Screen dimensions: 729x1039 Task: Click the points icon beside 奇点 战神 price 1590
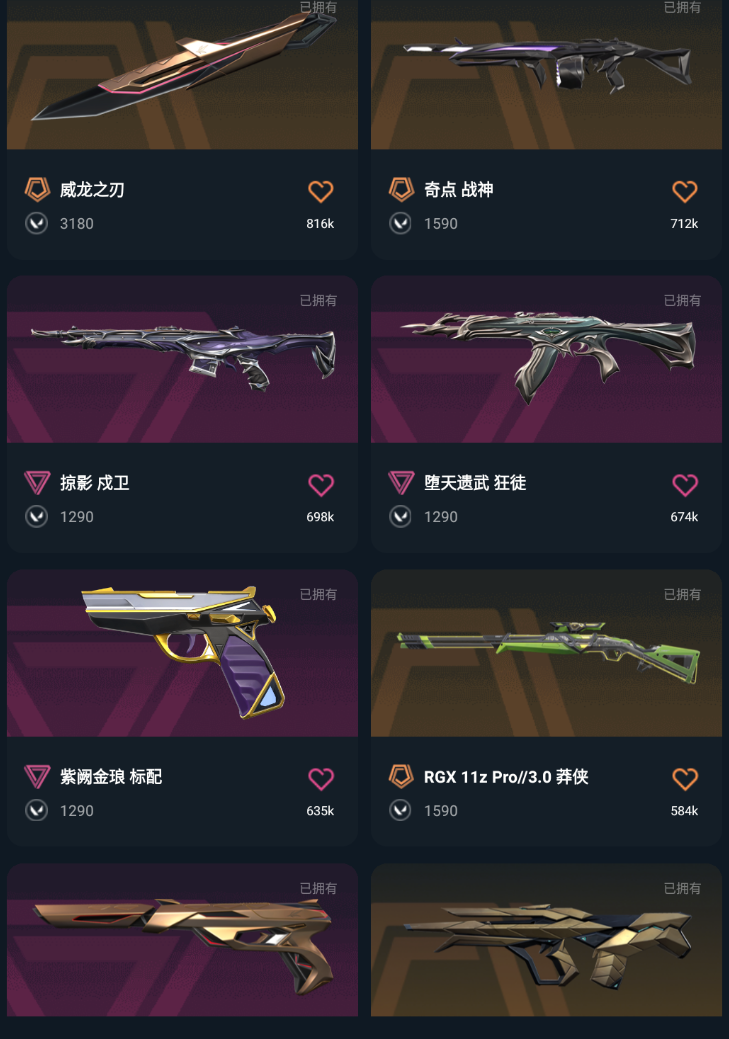tap(400, 223)
